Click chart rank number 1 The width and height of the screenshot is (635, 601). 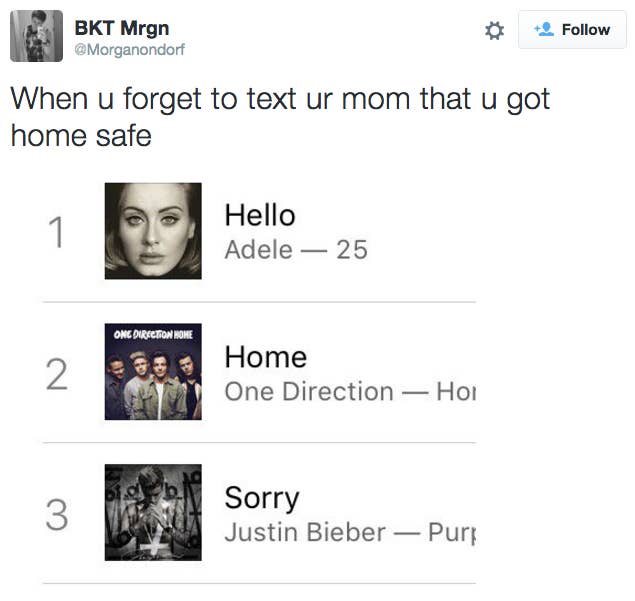[x=57, y=233]
